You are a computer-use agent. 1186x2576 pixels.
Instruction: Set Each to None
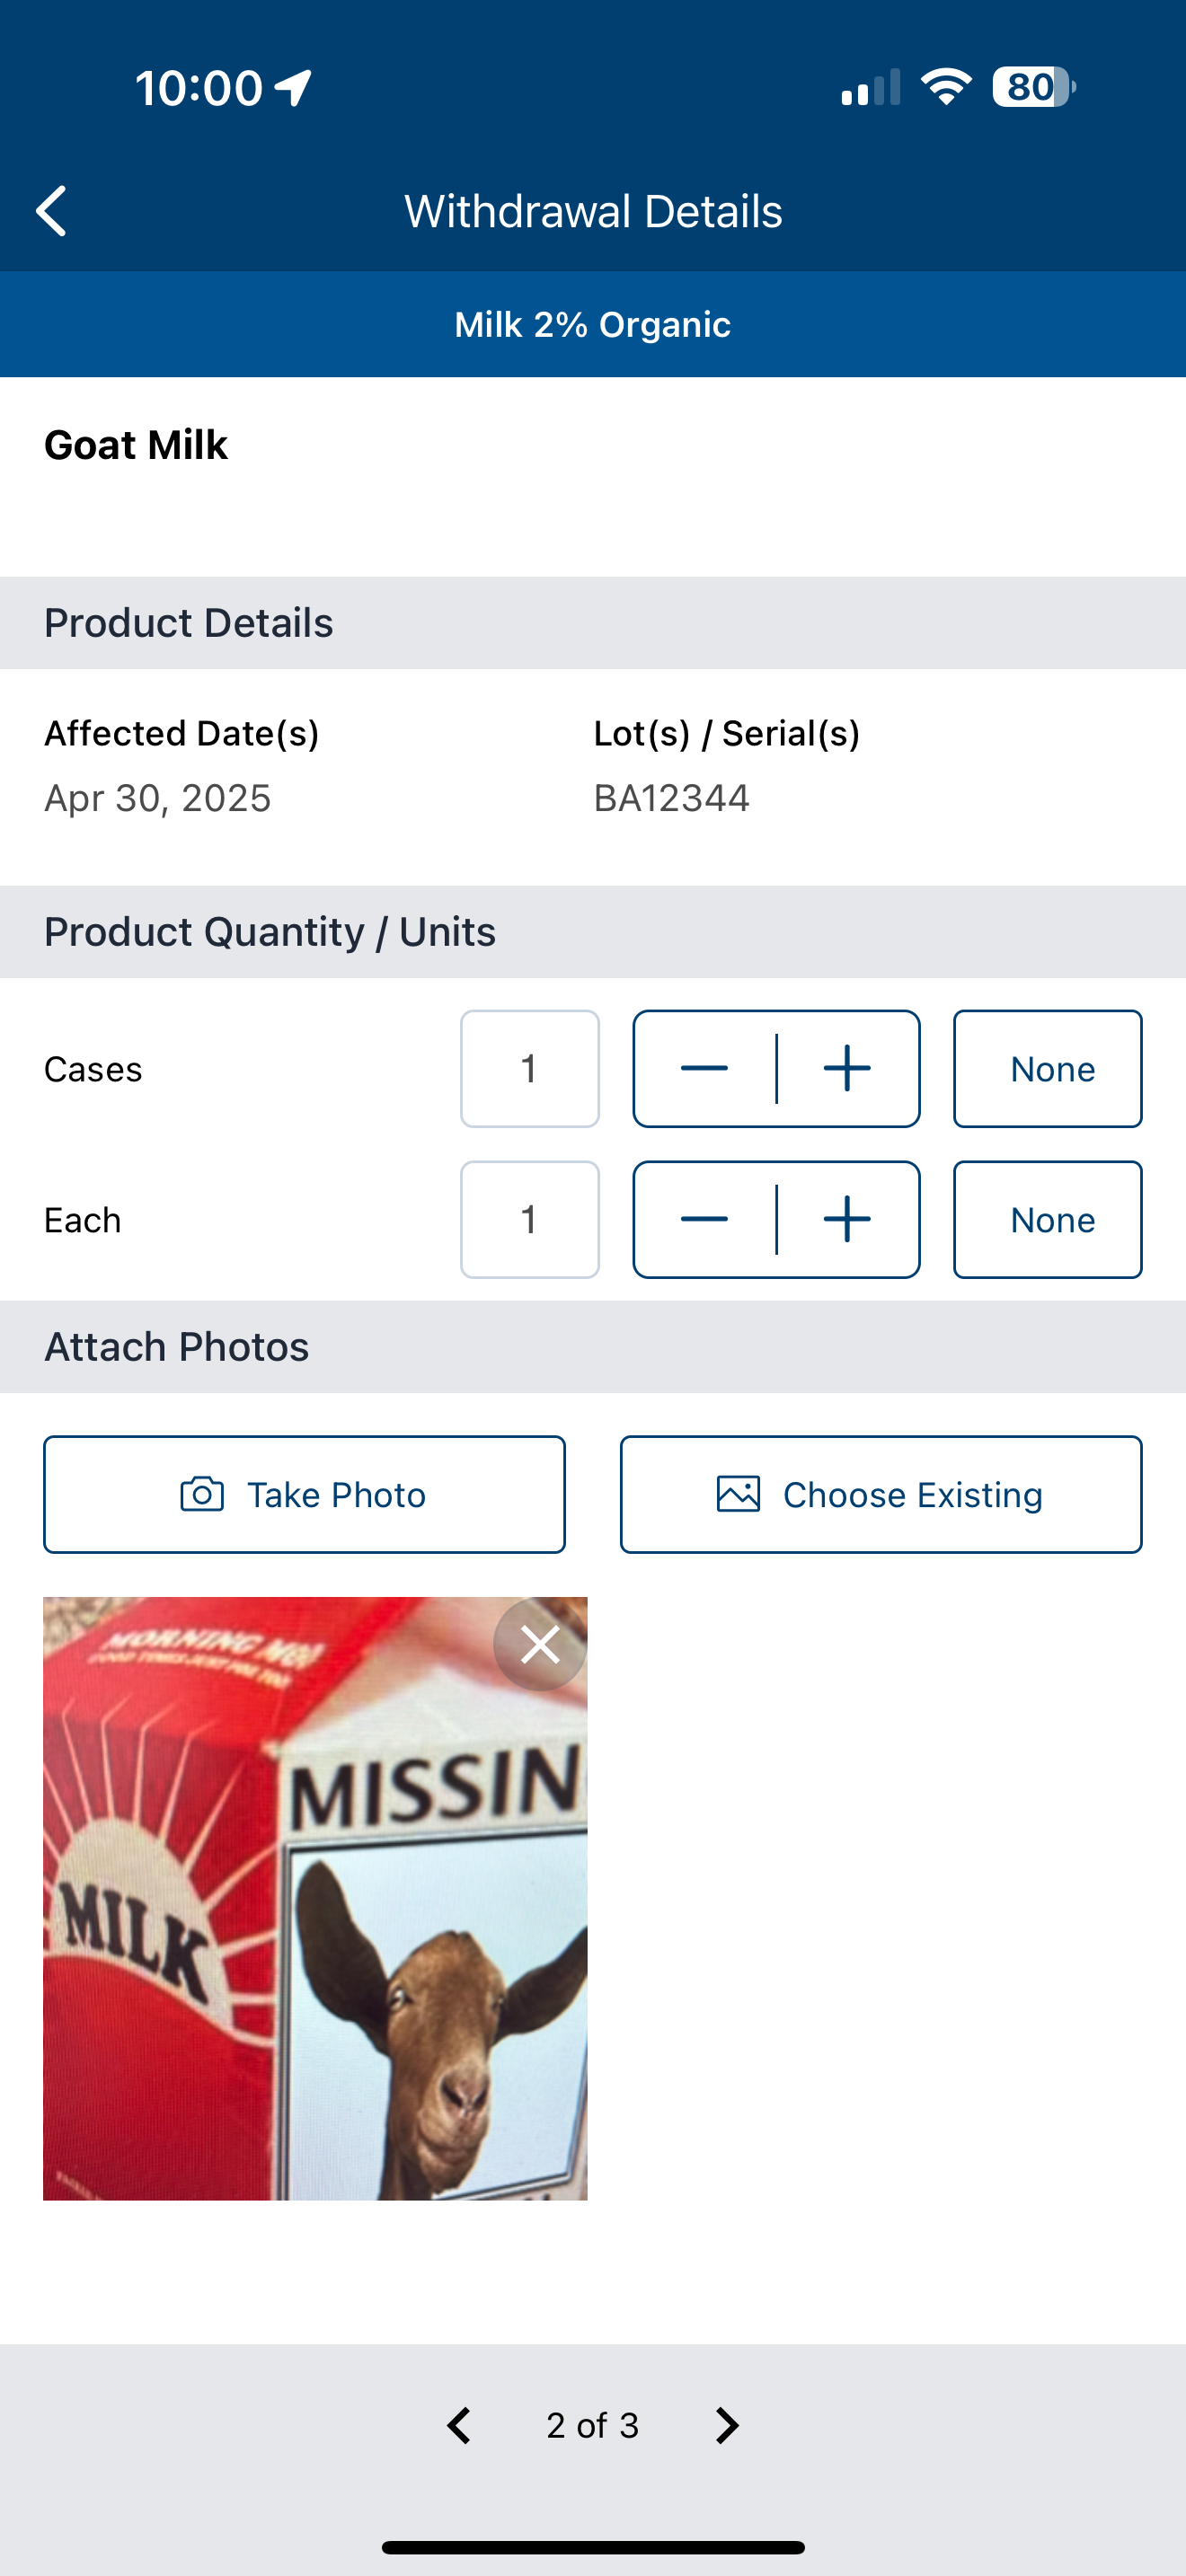1047,1219
